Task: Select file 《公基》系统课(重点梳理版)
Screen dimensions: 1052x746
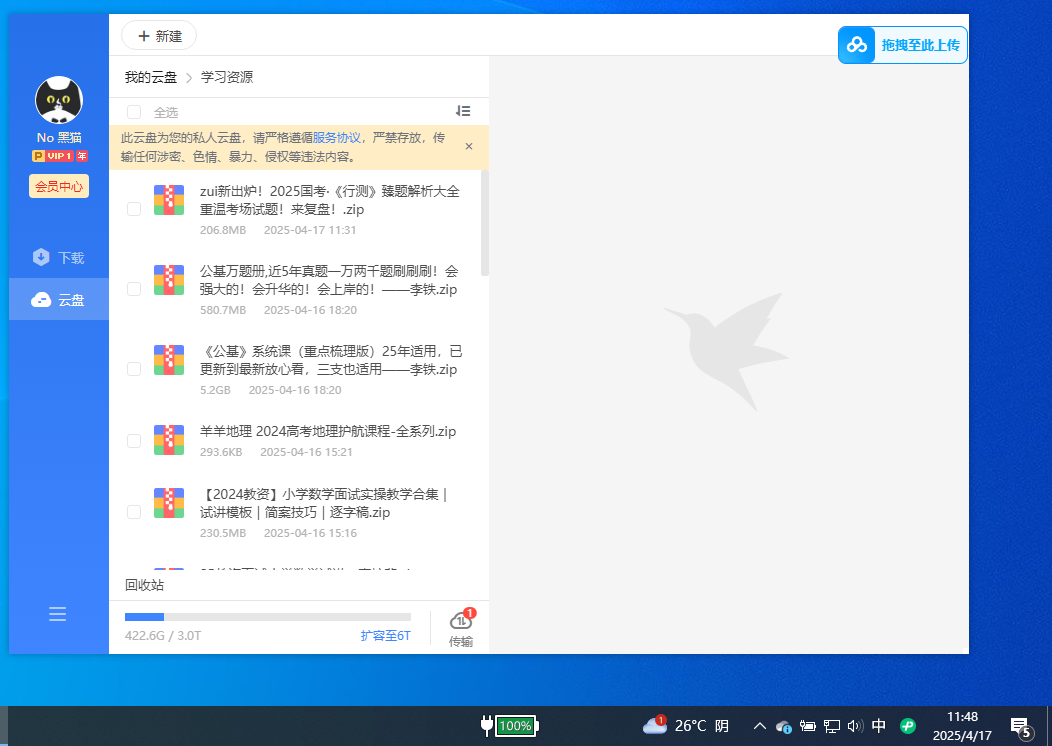Action: click(x=331, y=360)
